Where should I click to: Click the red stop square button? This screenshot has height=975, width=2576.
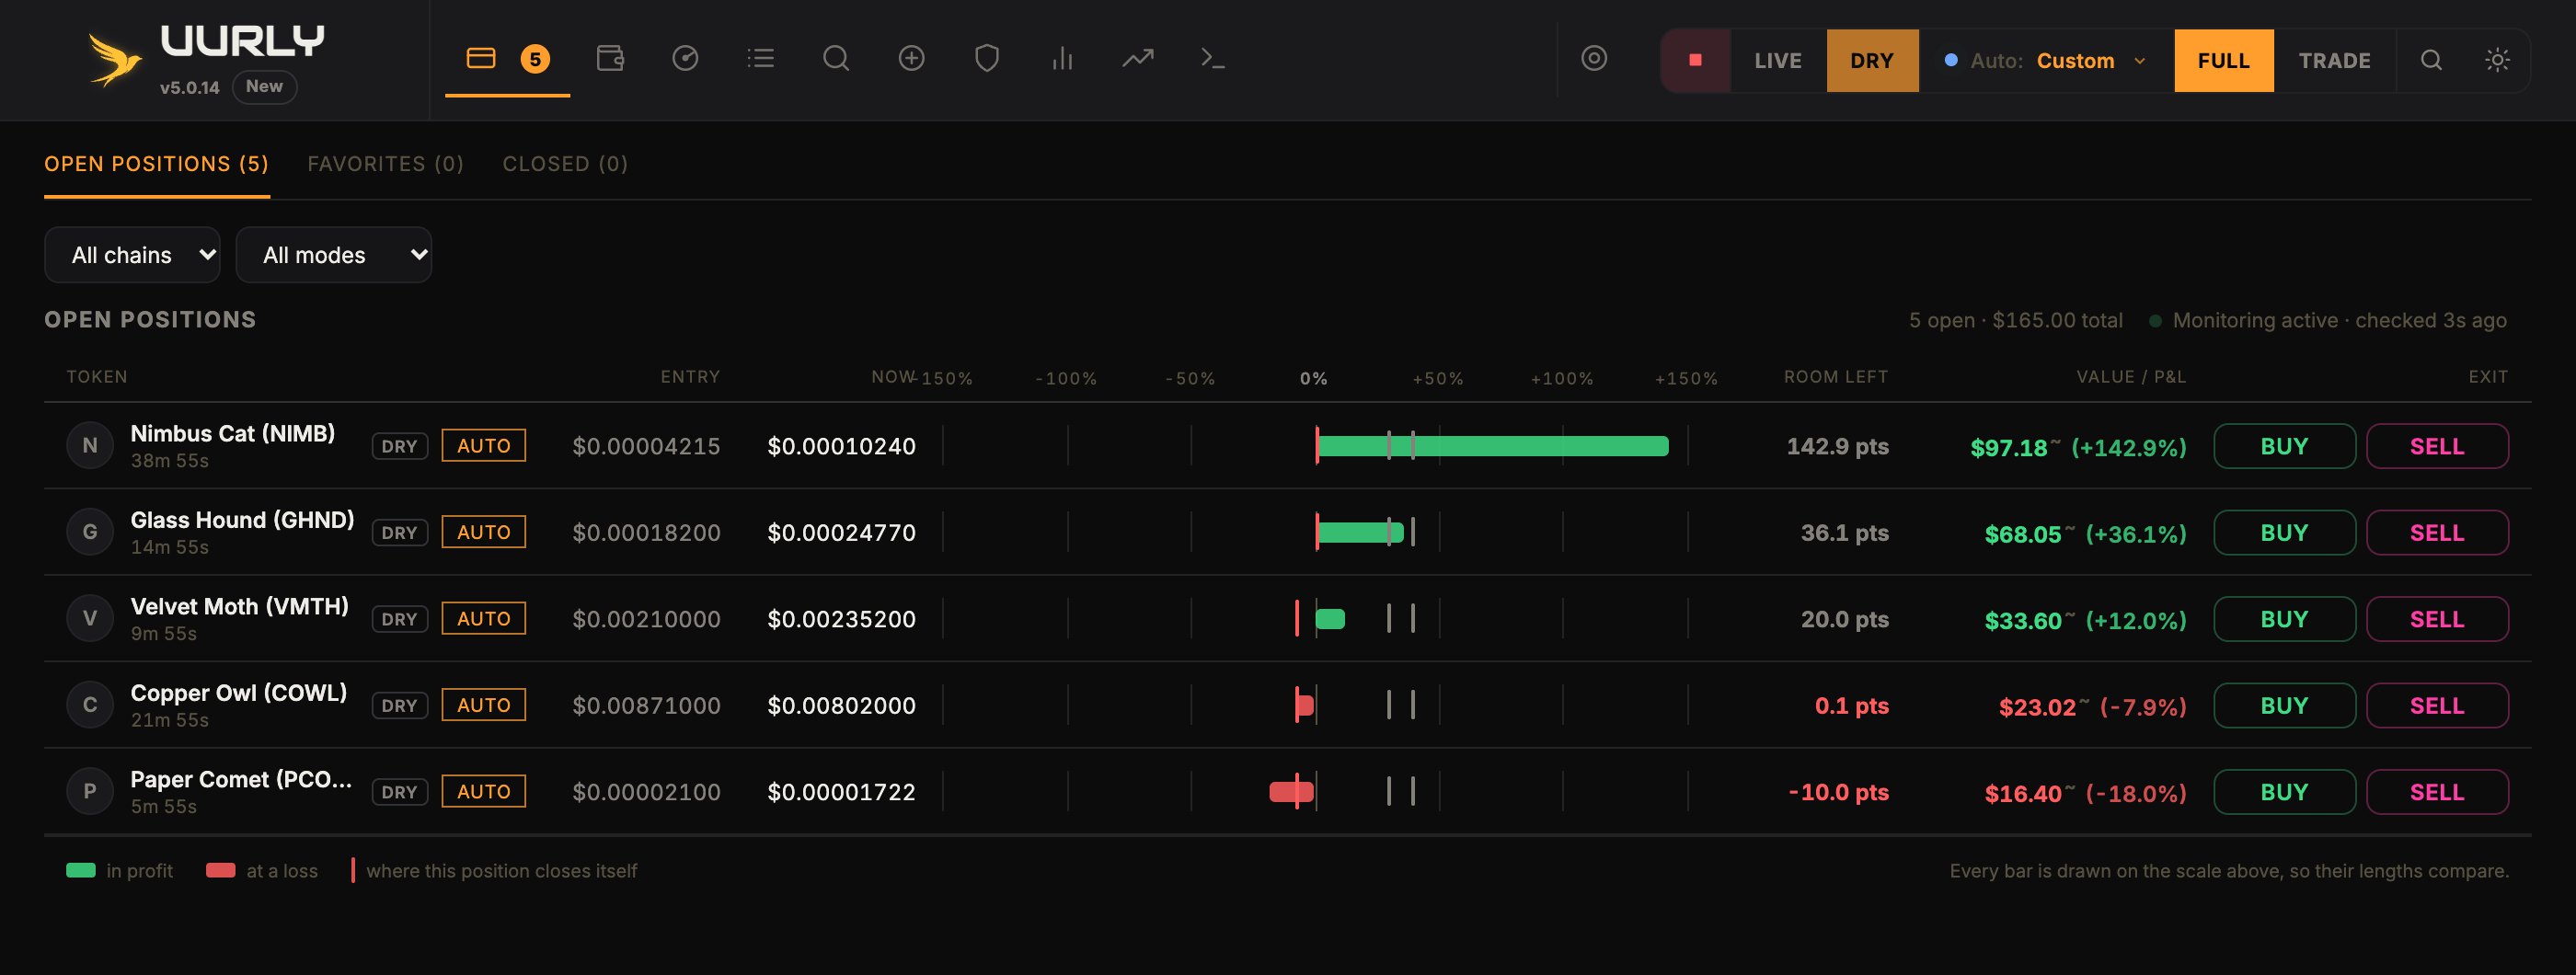(1695, 61)
